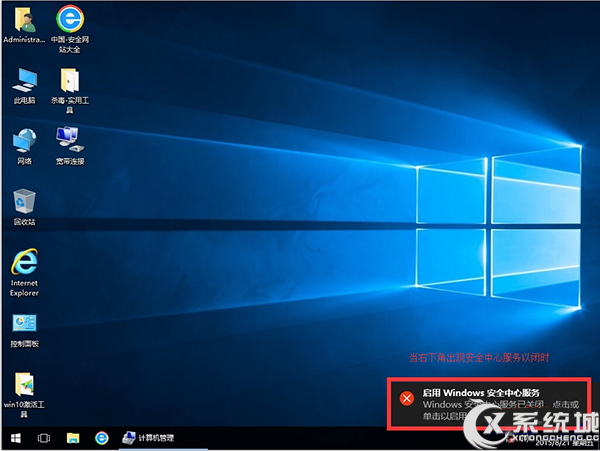
Task: Launch the browser pinned to the taskbar
Action: coord(101,438)
